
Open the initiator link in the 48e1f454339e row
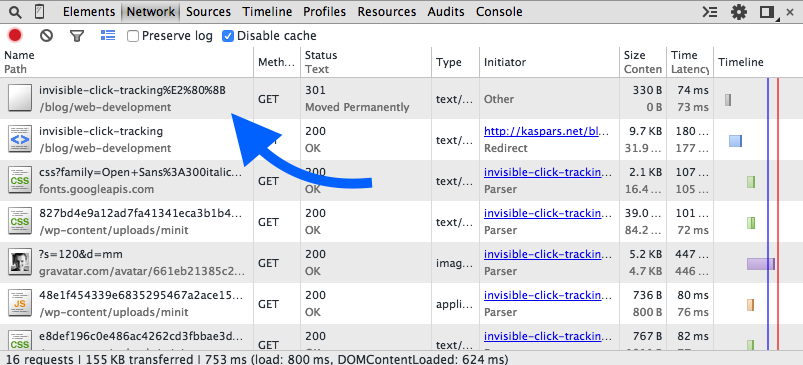tap(547, 295)
